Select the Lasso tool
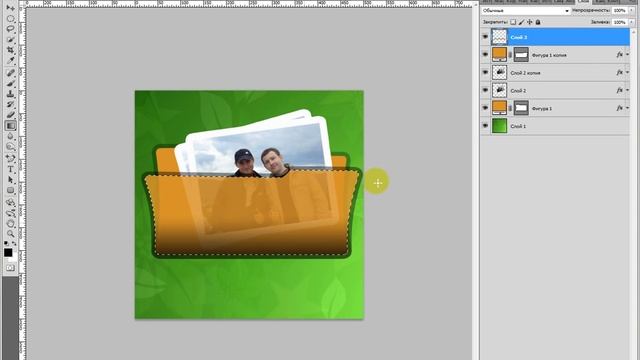Screen dimensions: 640x360 (10, 29)
